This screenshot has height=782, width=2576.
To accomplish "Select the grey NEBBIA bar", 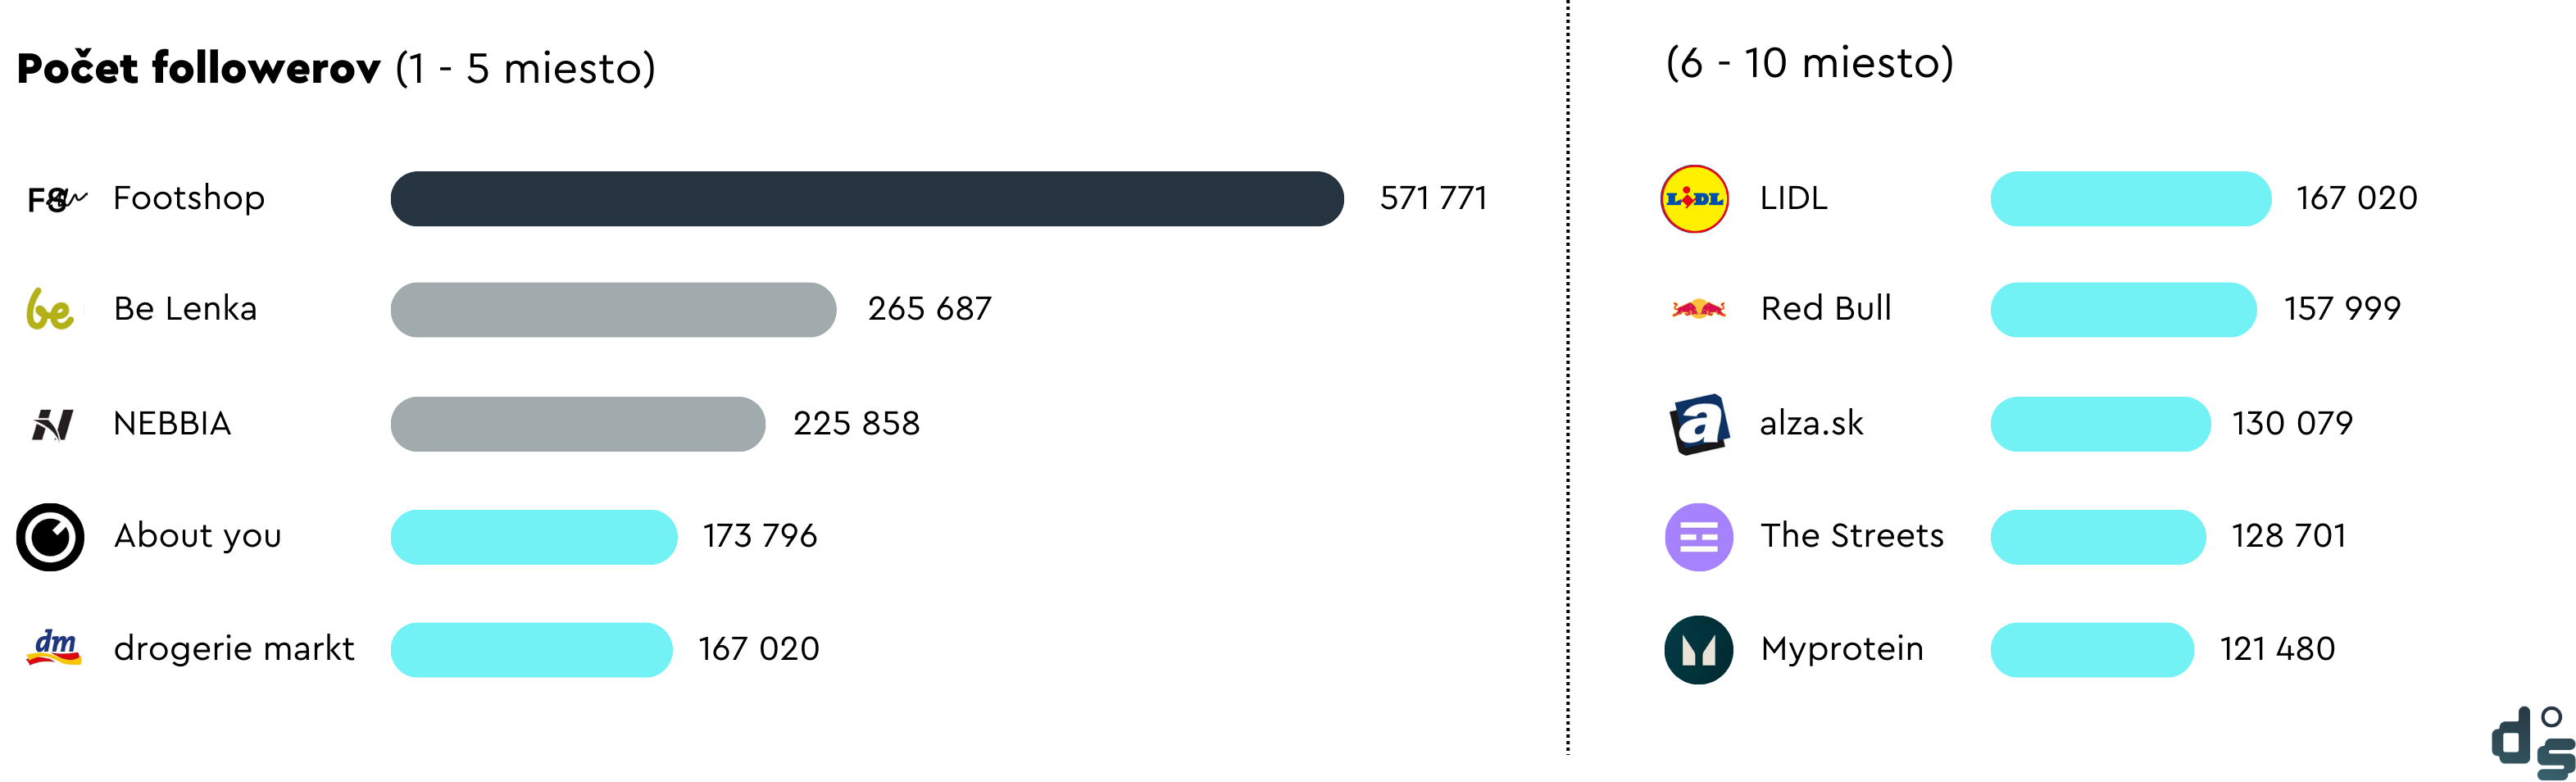I will pyautogui.click(x=578, y=424).
